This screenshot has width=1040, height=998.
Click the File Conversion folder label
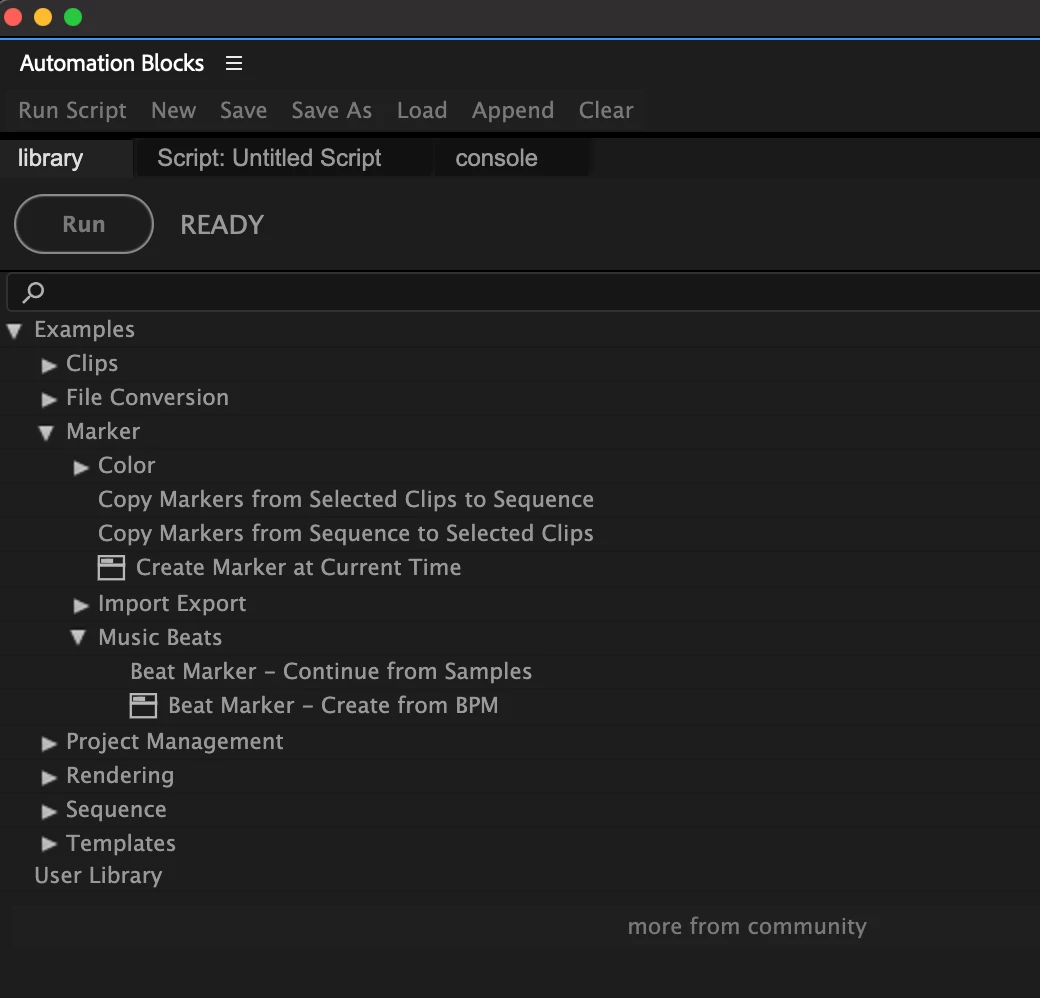pos(147,397)
